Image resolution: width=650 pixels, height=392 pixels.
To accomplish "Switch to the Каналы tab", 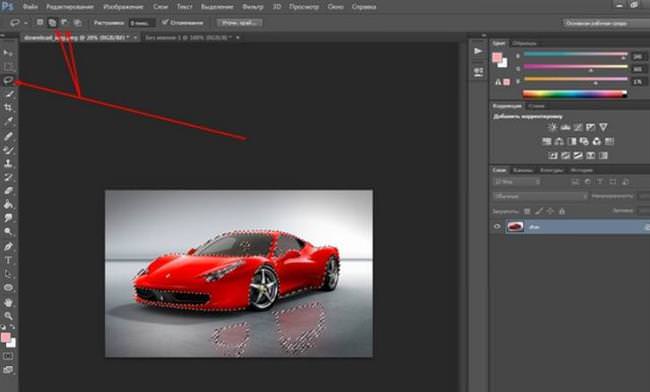I will click(x=523, y=170).
